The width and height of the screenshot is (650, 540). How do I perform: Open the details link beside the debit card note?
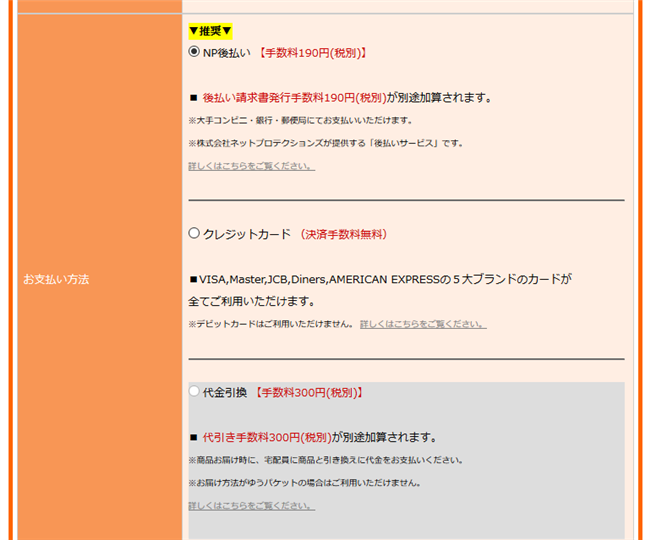pos(423,324)
